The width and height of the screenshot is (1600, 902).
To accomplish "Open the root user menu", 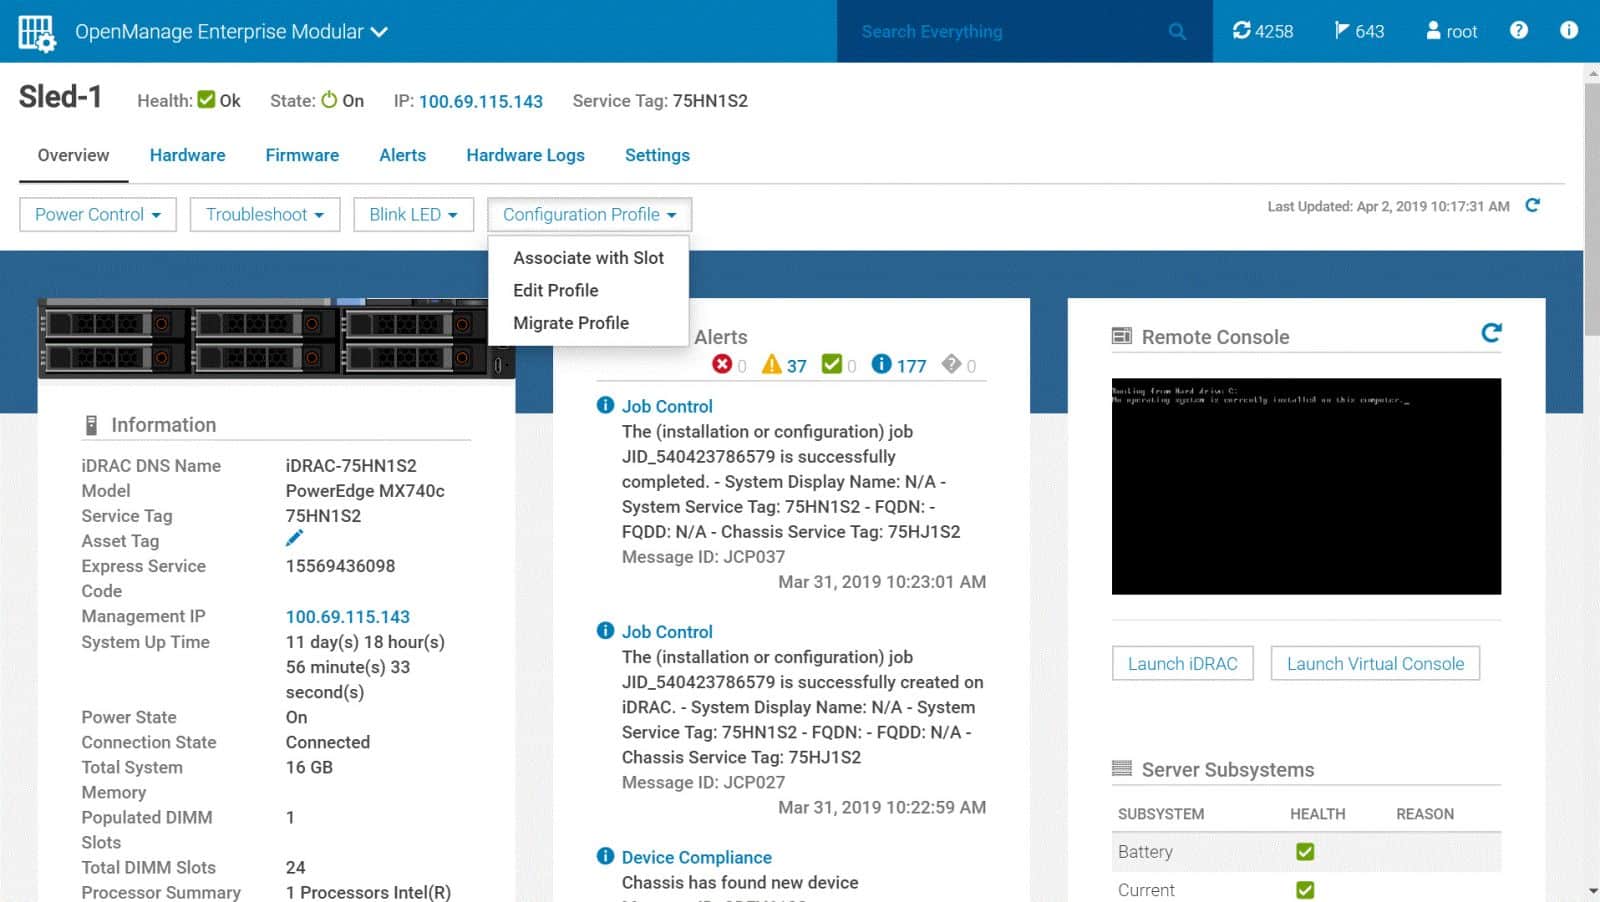I will tap(1451, 31).
